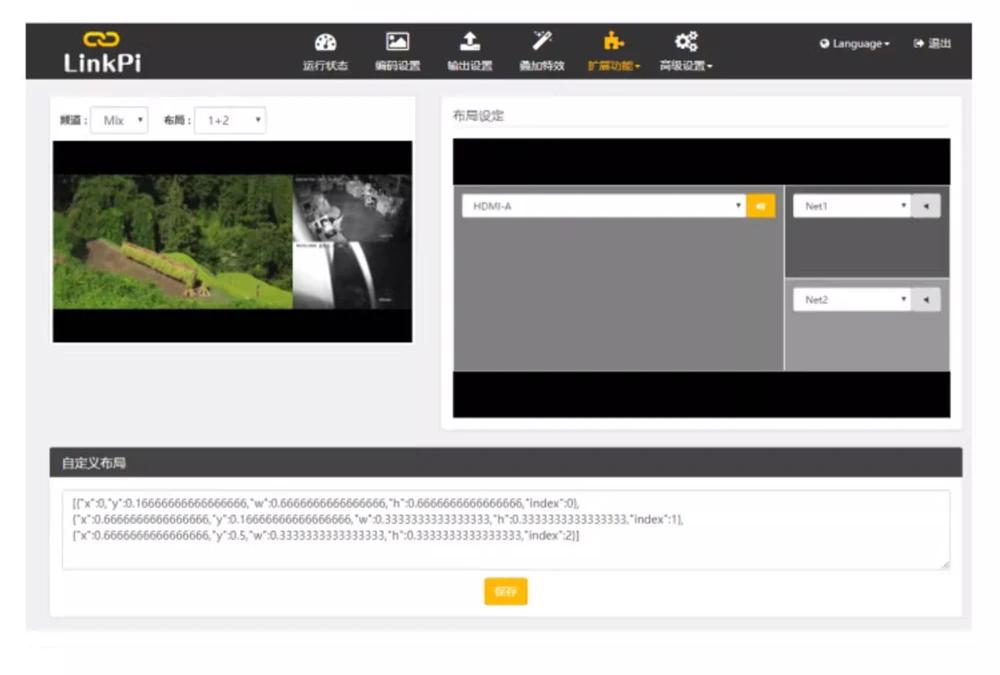This screenshot has height=675, width=1000.
Task: Toggle audio for the HDMI-A source
Action: click(x=761, y=206)
